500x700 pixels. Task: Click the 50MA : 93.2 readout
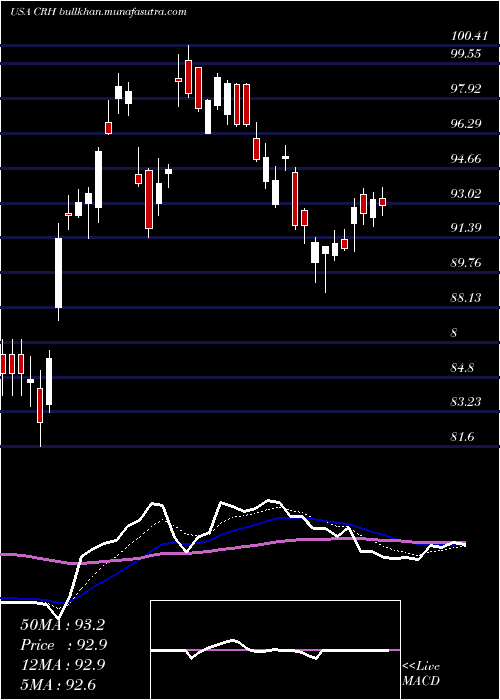pos(62,625)
